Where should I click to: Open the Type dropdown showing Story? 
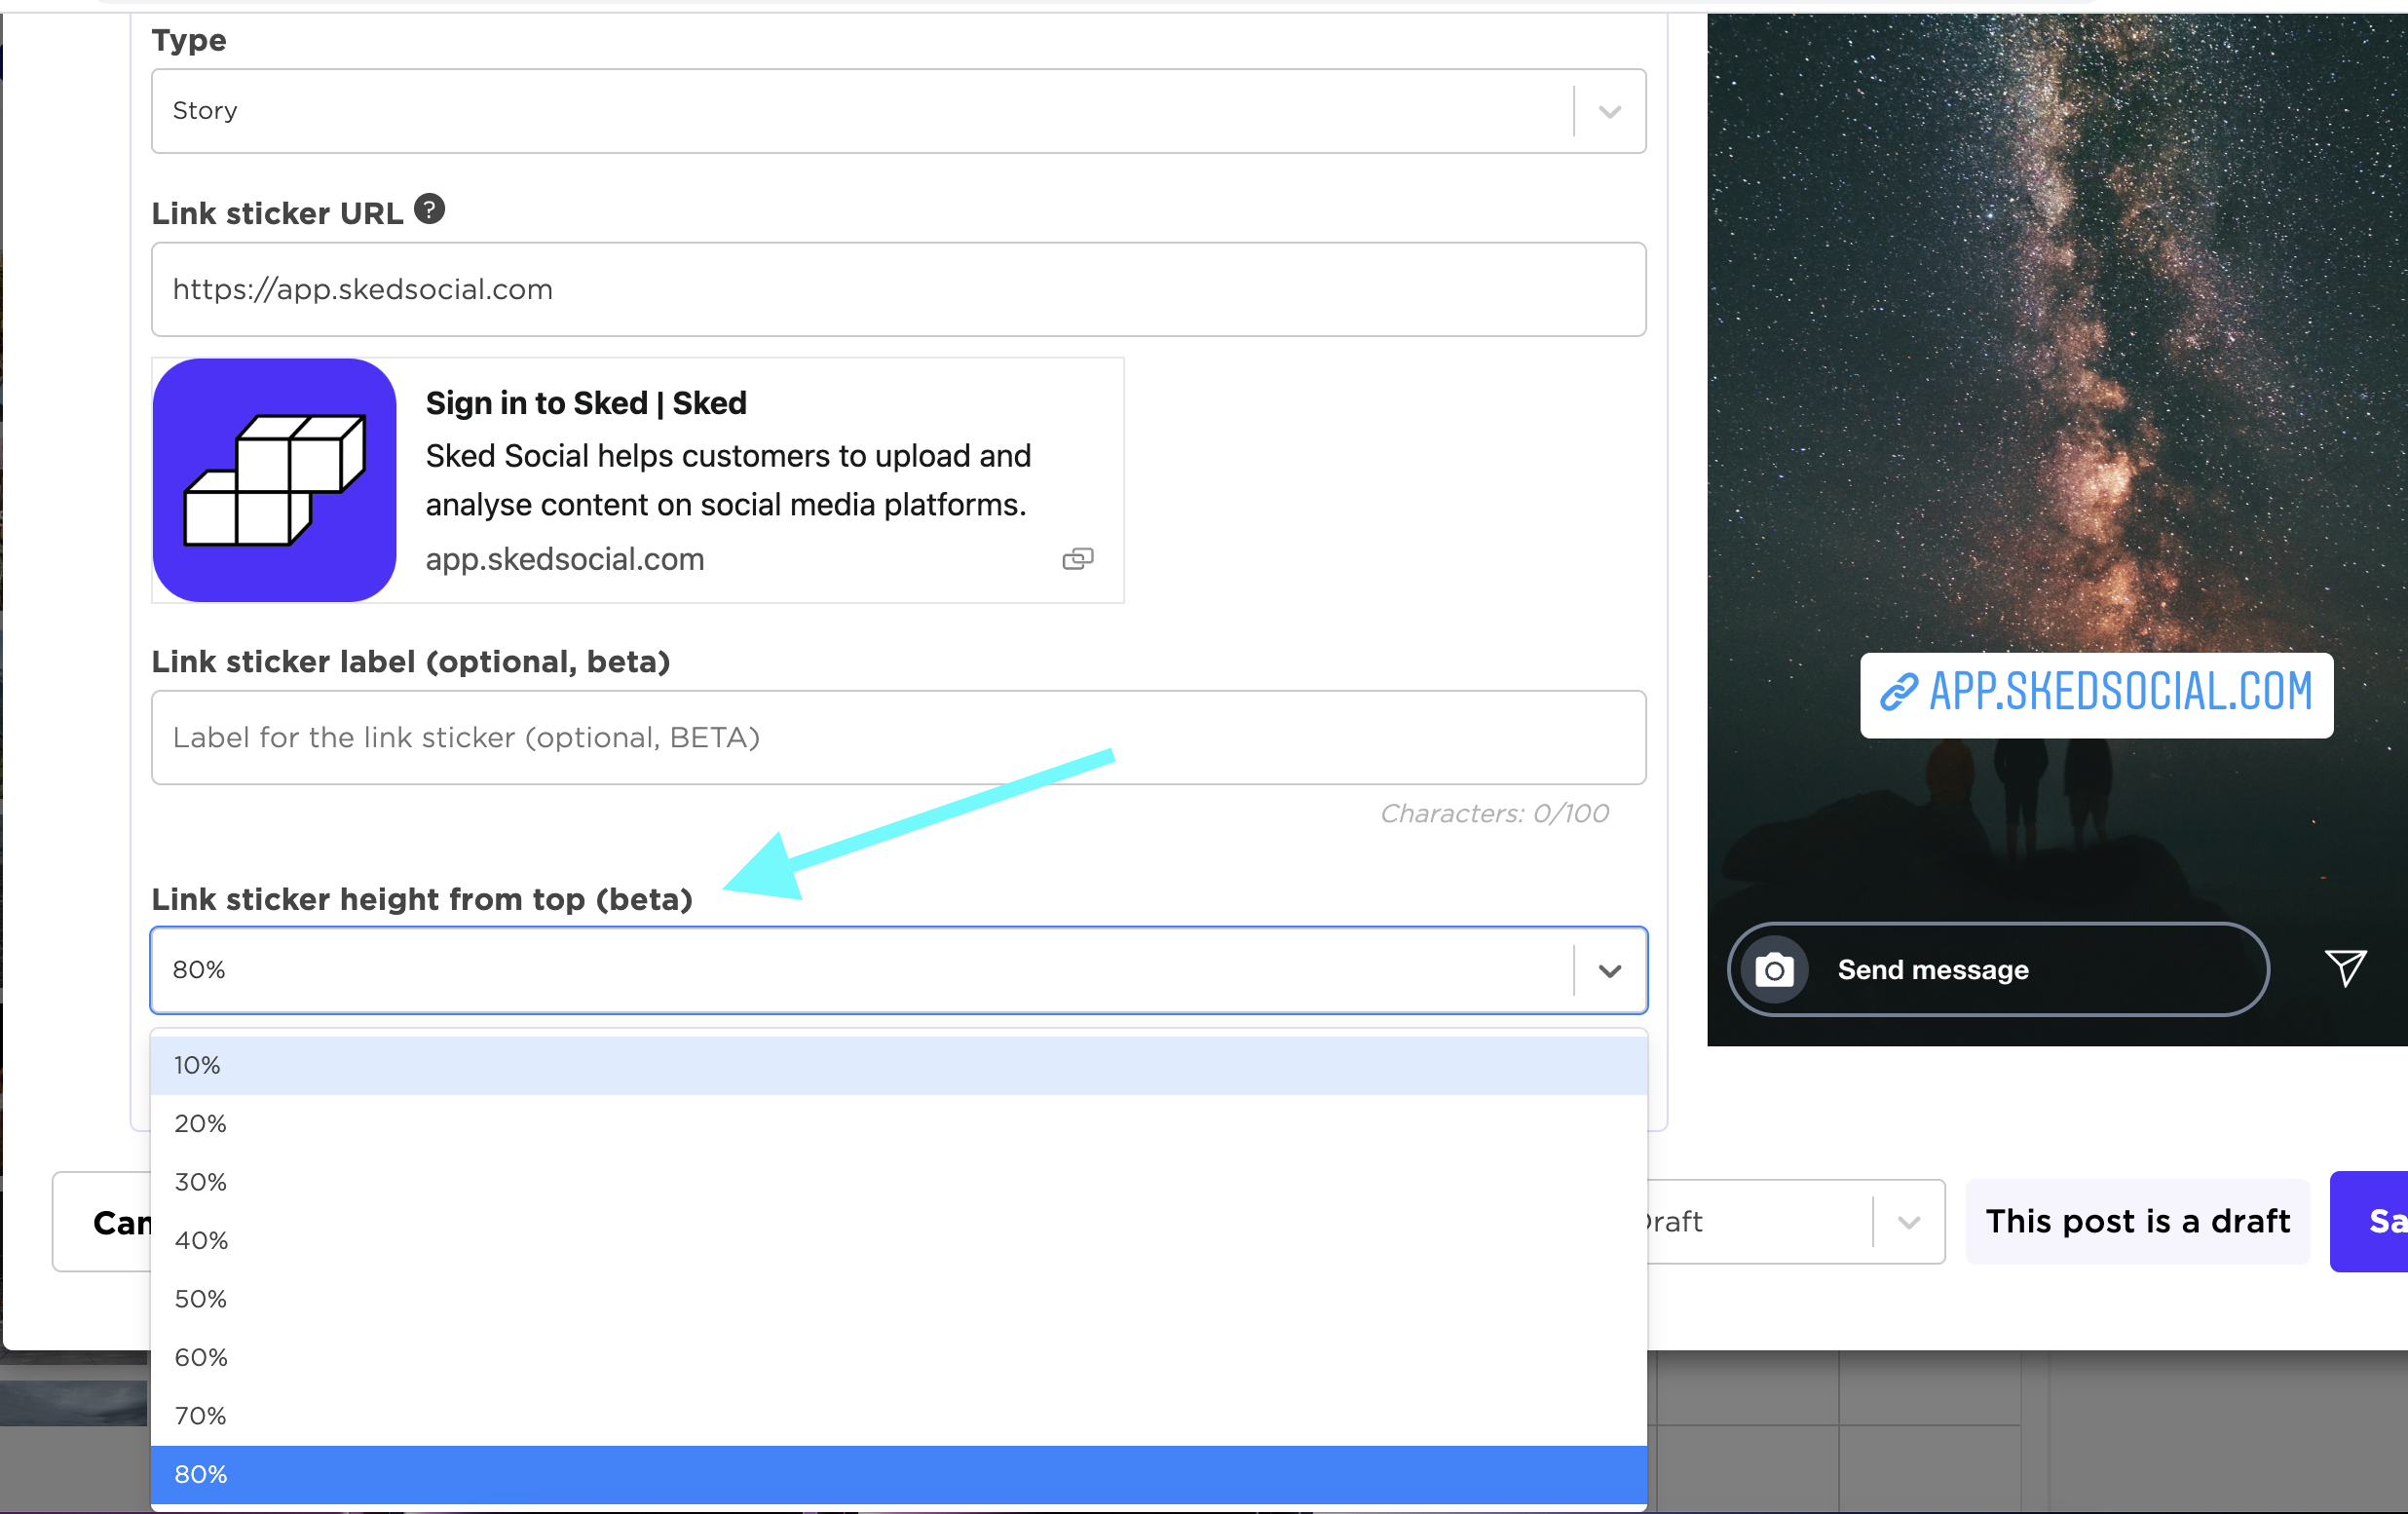tap(898, 111)
